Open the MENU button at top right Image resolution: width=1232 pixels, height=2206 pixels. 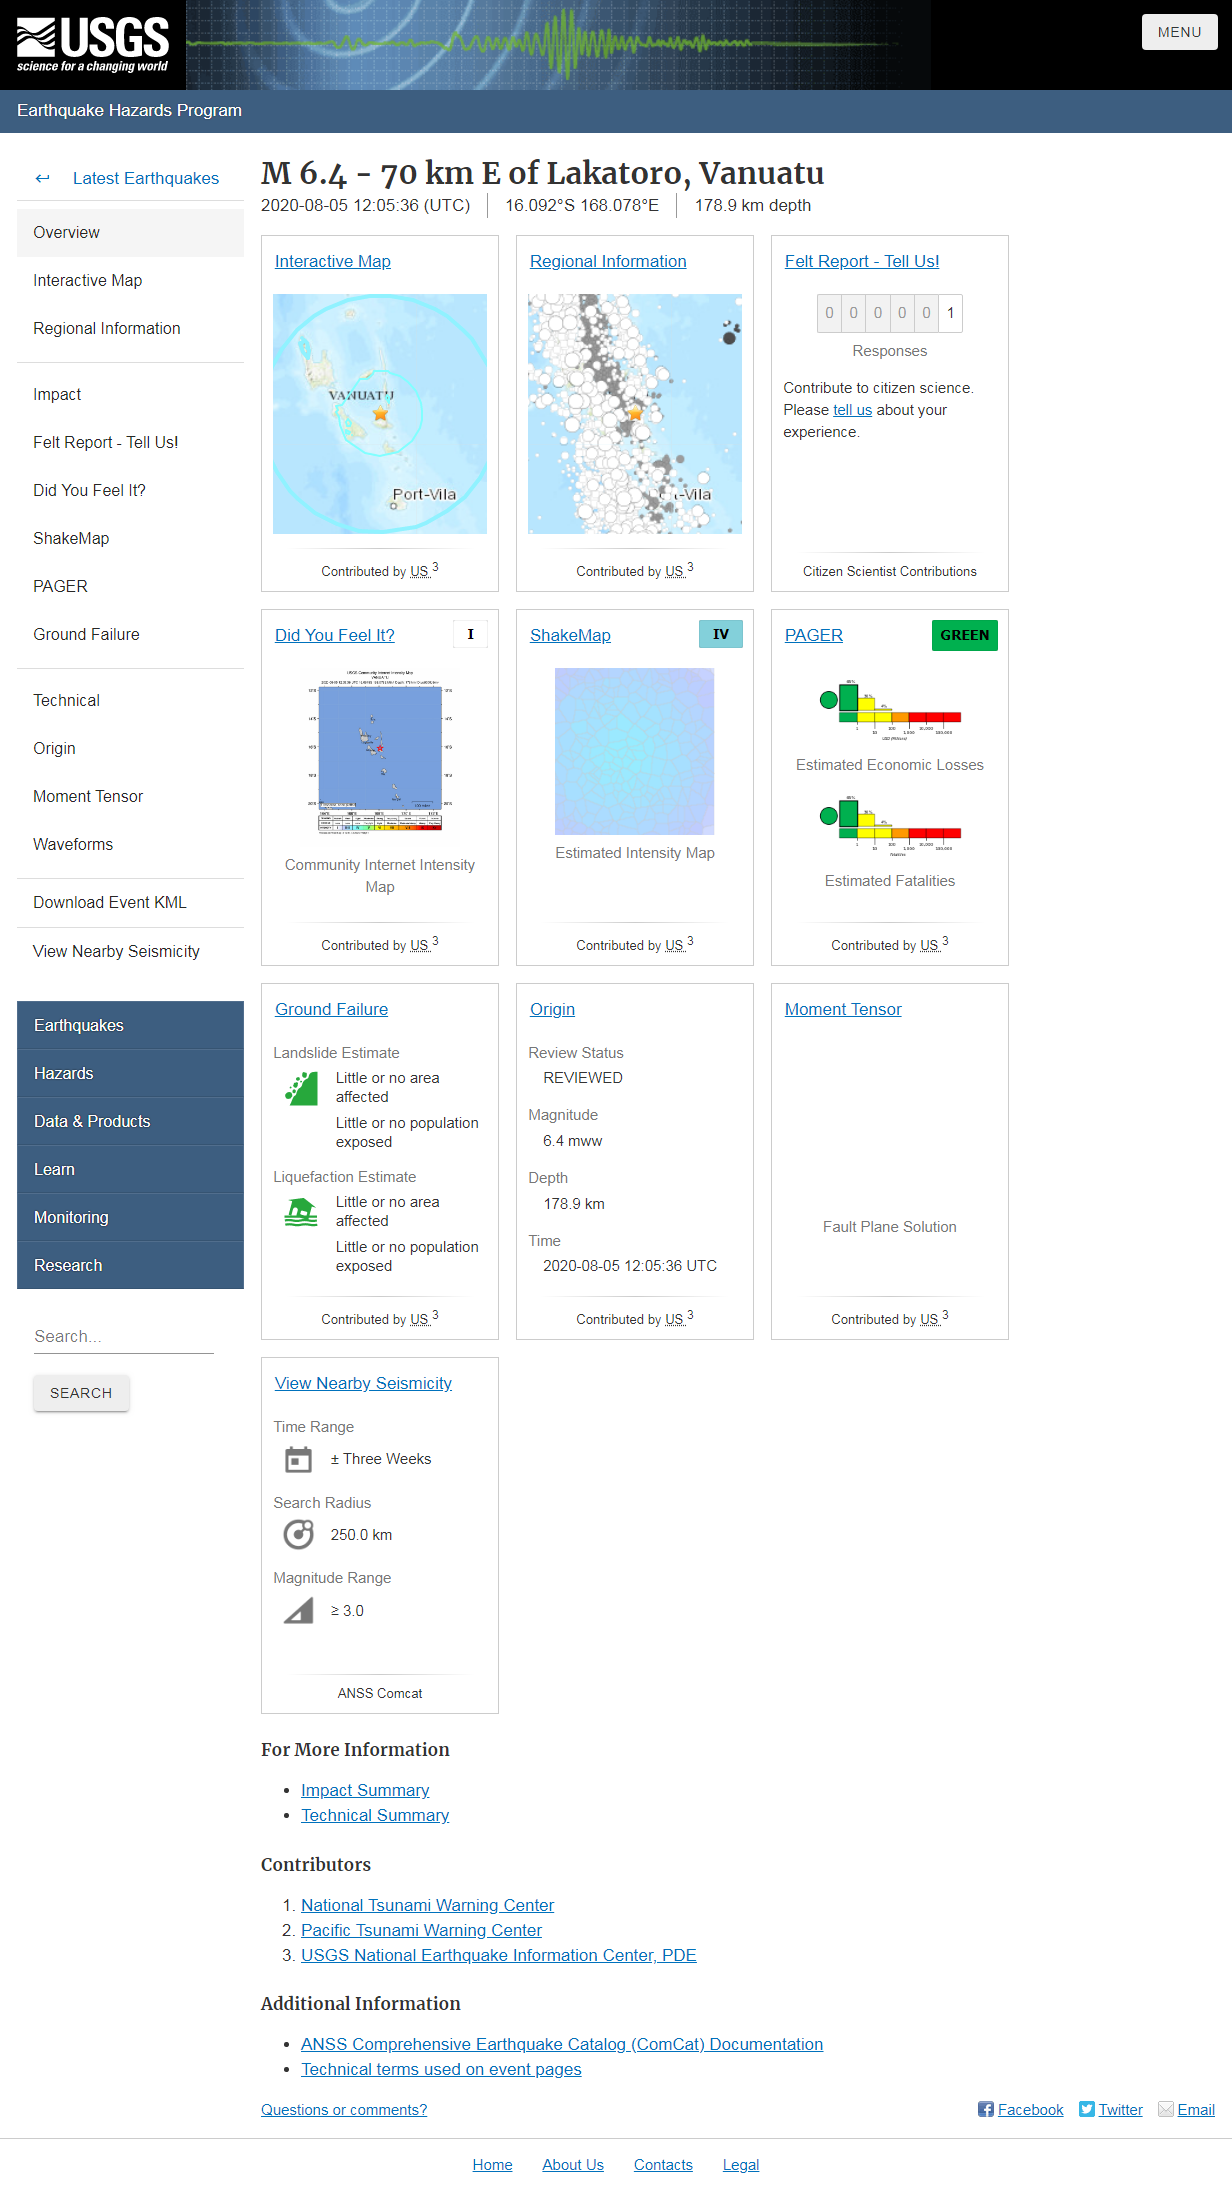pos(1179,32)
